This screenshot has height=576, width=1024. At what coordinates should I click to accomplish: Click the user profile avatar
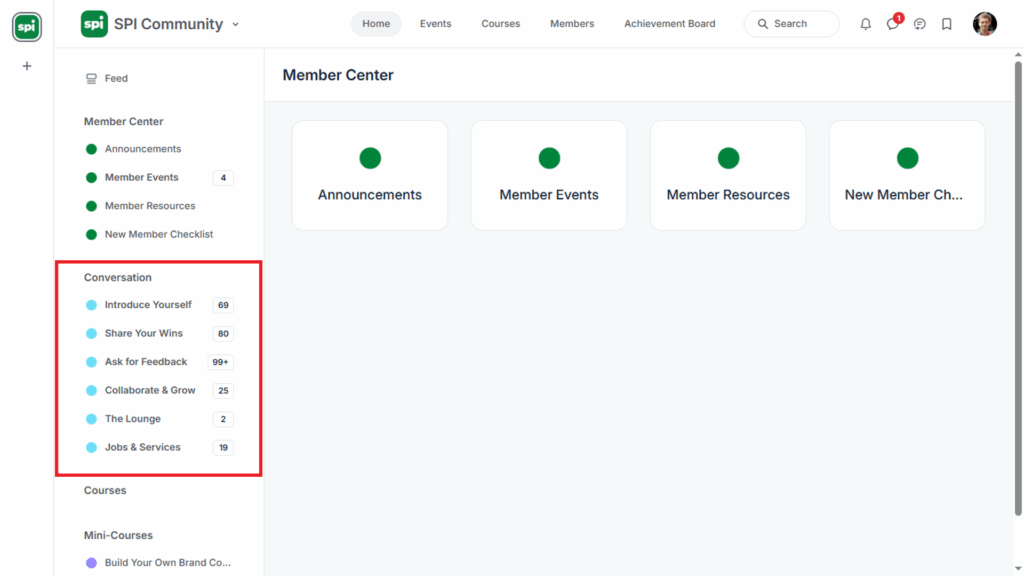pyautogui.click(x=984, y=24)
